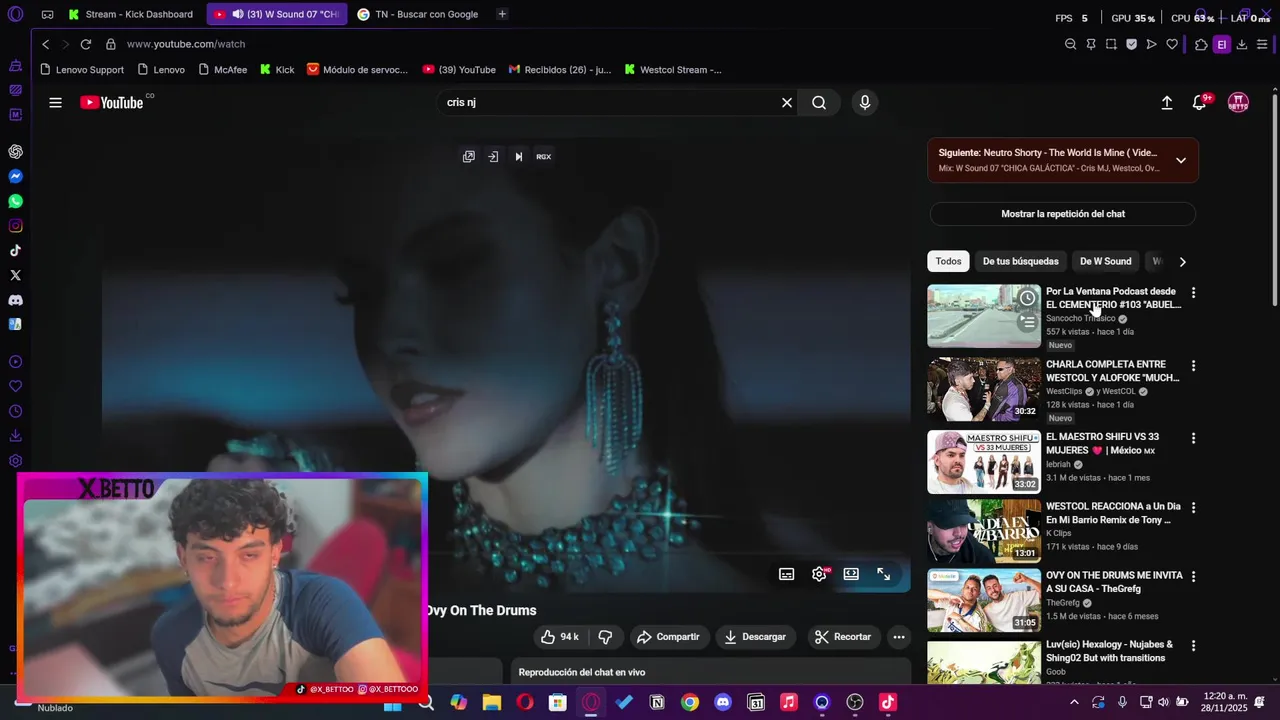The image size is (1280, 720).
Task: Open settings gear in the sidebar
Action: click(15, 461)
